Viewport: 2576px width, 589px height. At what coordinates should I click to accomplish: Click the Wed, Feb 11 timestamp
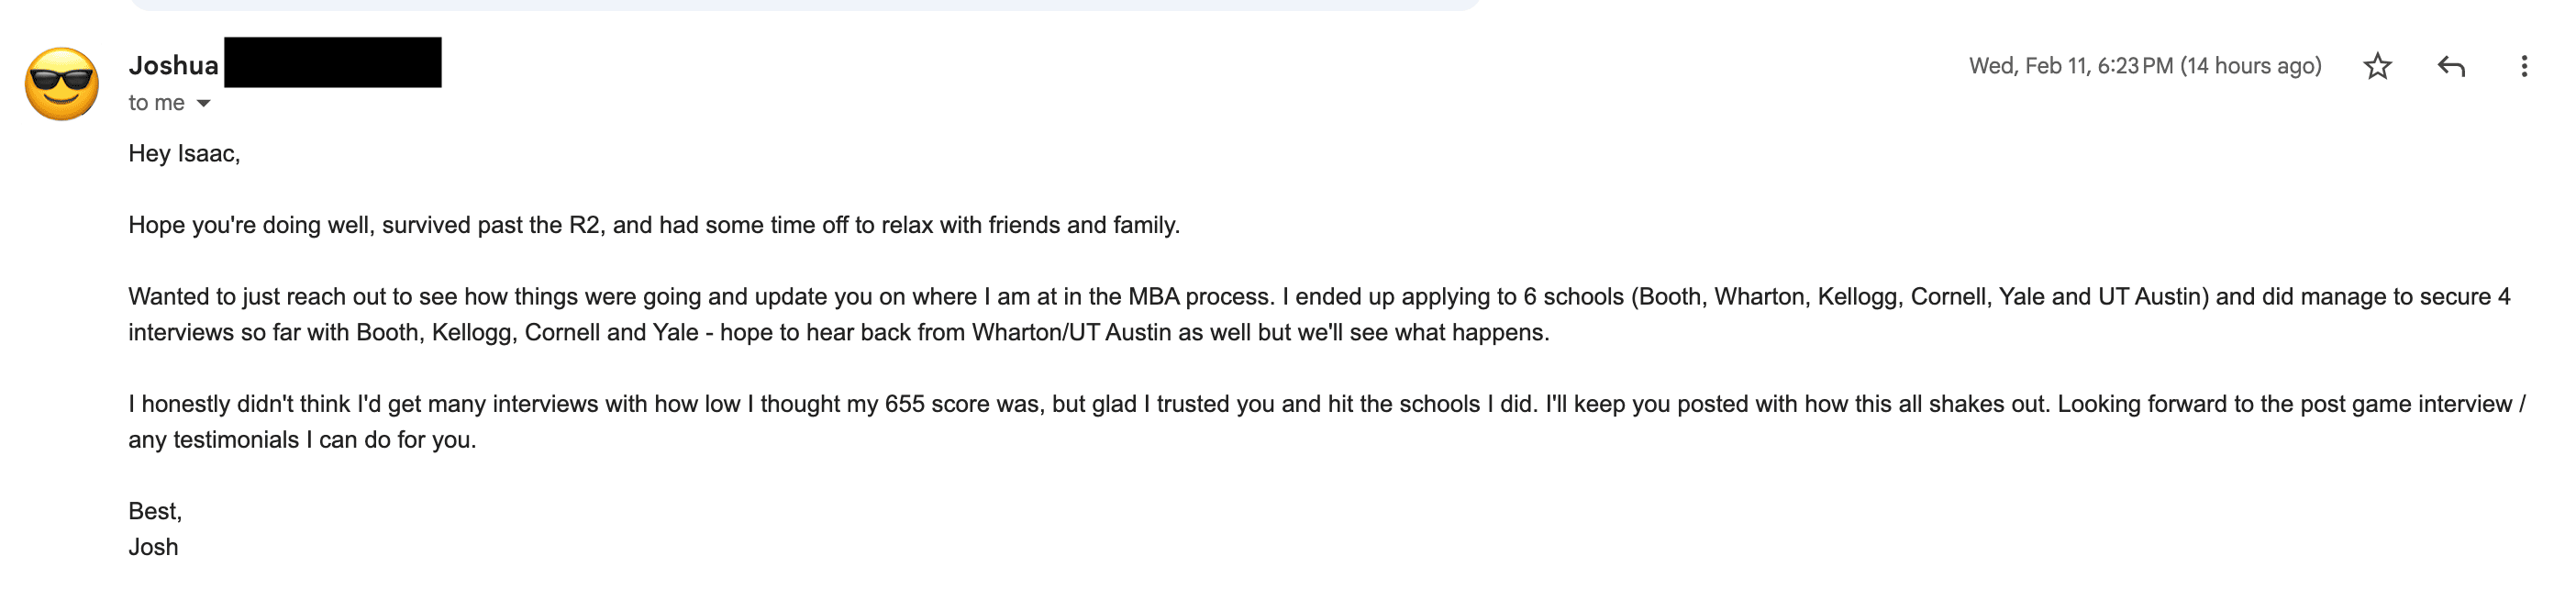(x=2070, y=66)
